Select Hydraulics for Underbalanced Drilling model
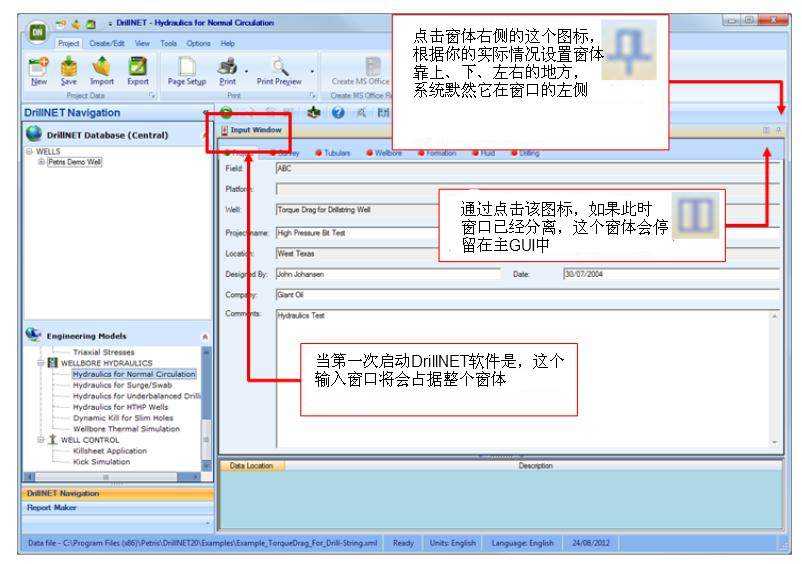 137,396
